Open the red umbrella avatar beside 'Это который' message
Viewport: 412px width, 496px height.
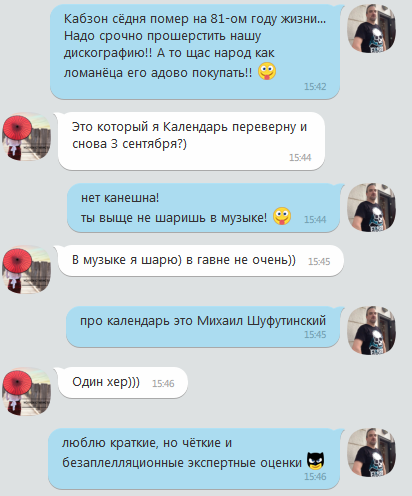coord(27,136)
